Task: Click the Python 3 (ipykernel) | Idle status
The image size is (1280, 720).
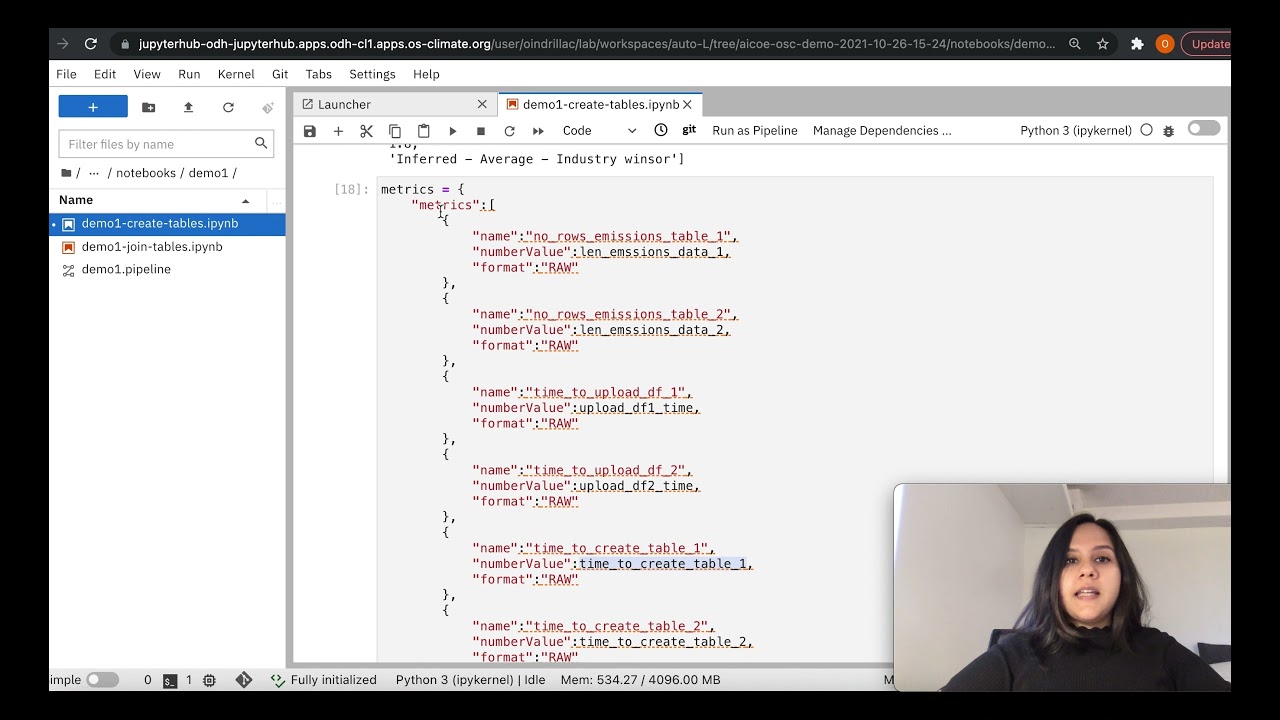Action: (x=470, y=680)
